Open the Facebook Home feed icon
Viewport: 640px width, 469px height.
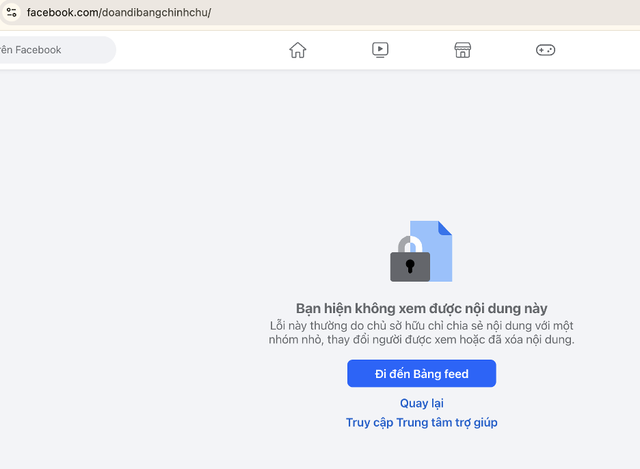click(x=297, y=50)
